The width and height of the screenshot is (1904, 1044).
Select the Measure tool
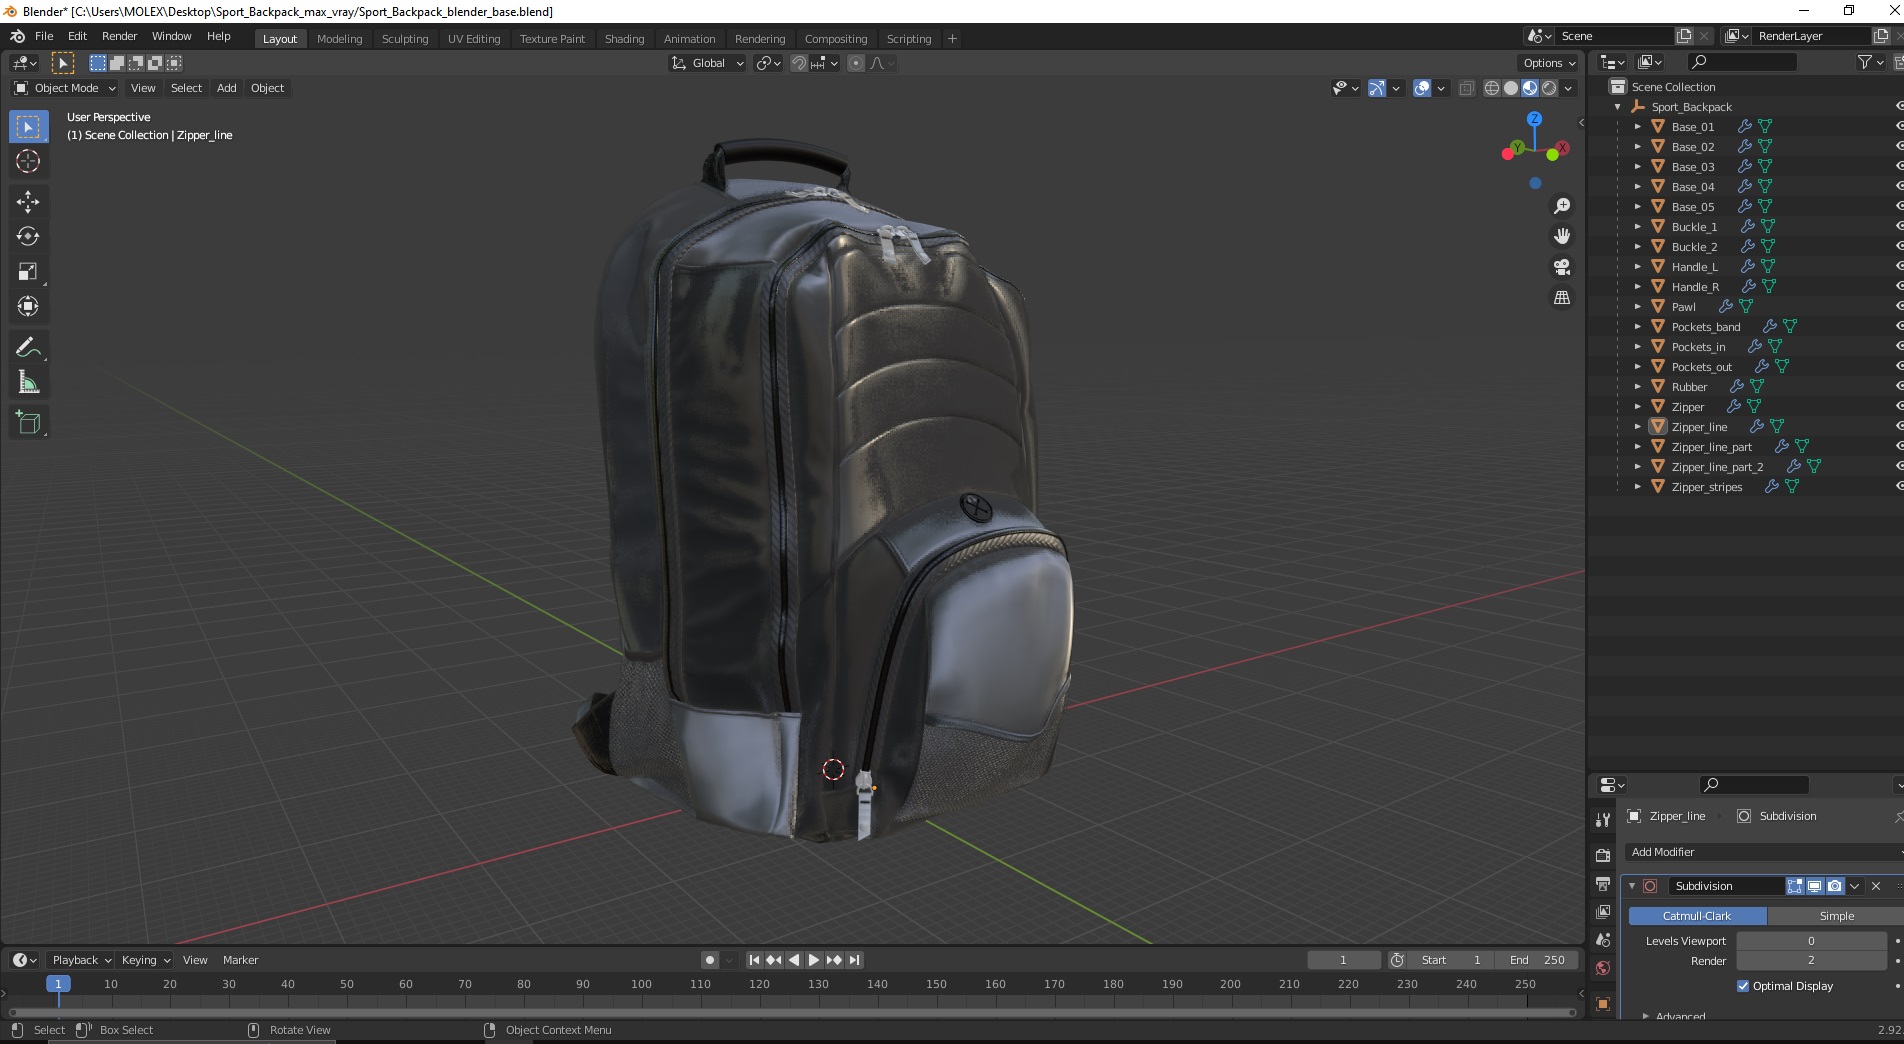28,382
